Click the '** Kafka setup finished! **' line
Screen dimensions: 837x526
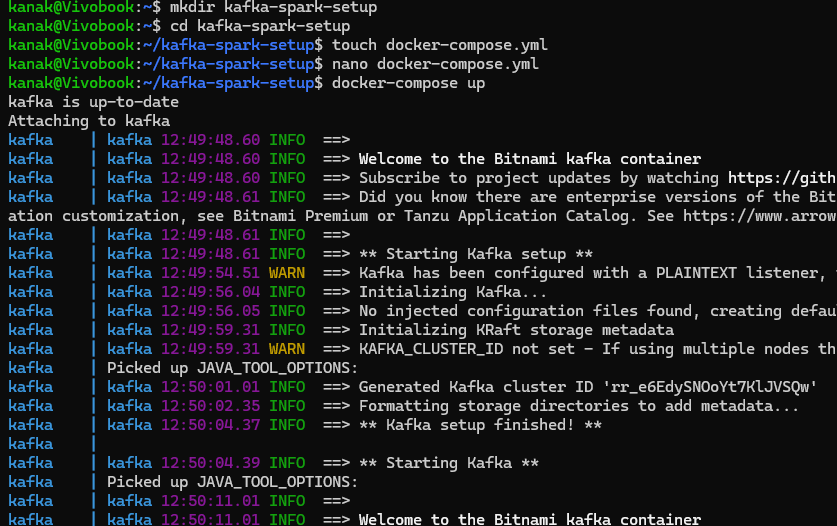[x=480, y=425]
